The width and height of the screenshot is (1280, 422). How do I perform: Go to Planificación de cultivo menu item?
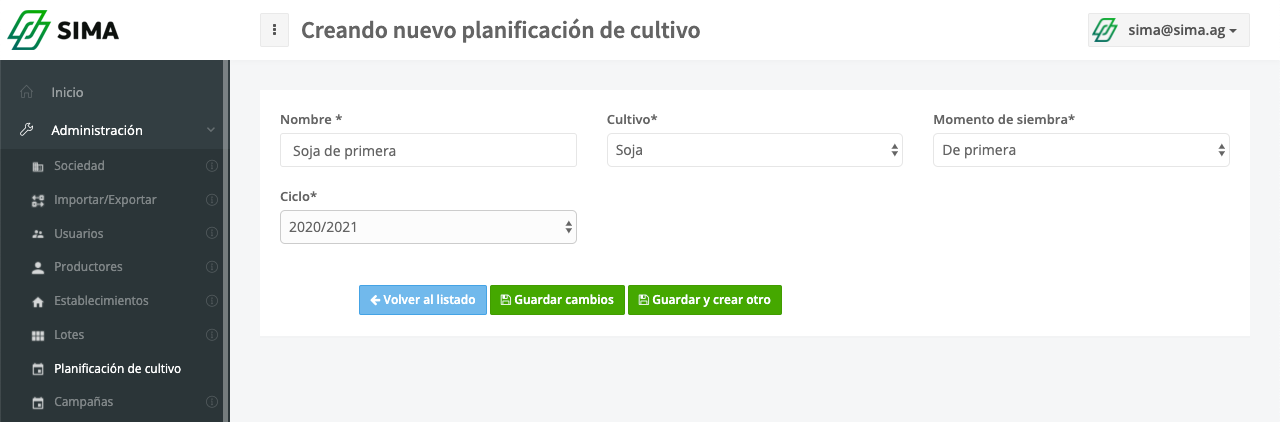coord(117,369)
